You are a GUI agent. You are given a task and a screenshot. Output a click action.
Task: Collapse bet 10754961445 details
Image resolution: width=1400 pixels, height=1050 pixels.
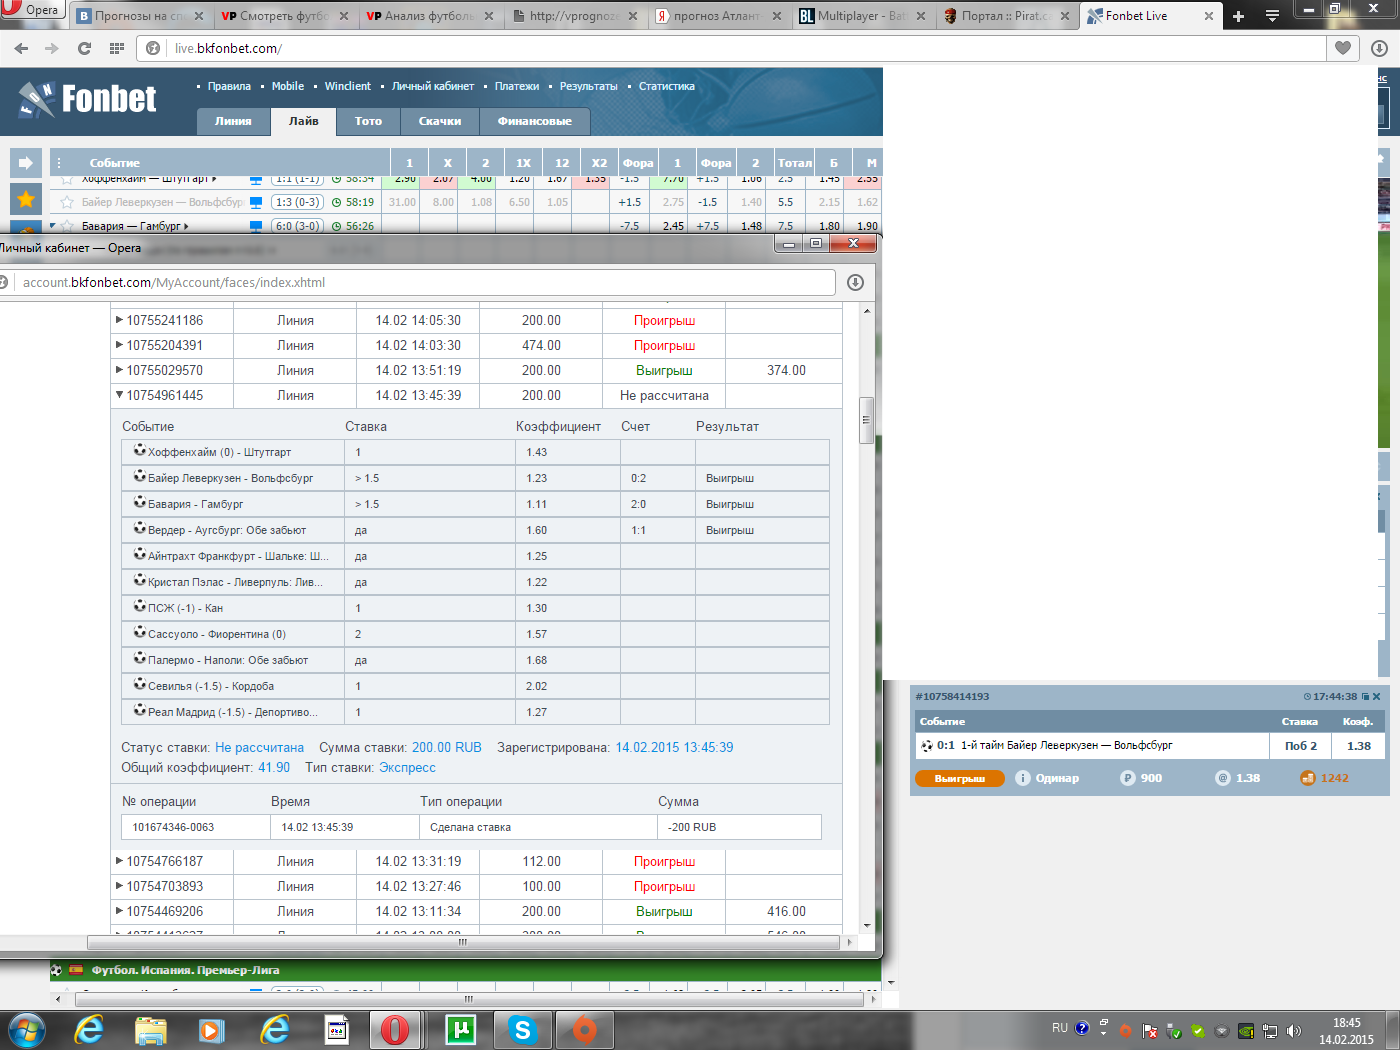tap(119, 395)
